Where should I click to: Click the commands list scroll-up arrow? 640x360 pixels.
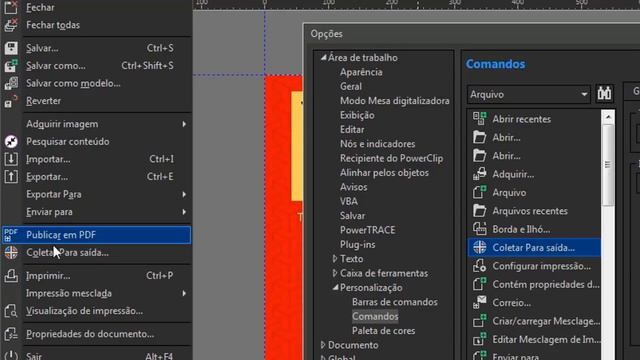pyautogui.click(x=608, y=117)
